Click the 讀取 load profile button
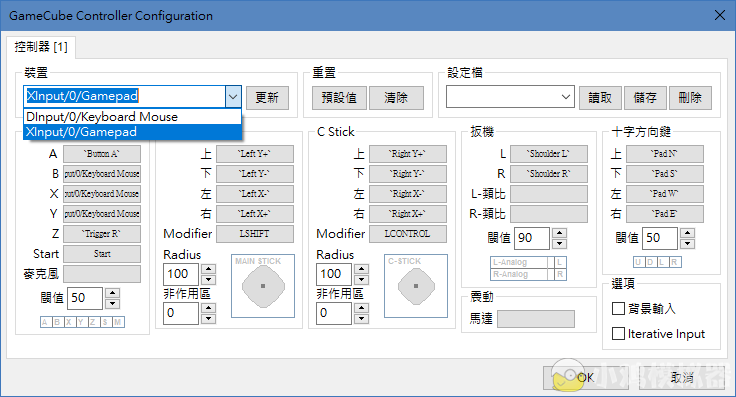This screenshot has height=397, width=736. 600,98
